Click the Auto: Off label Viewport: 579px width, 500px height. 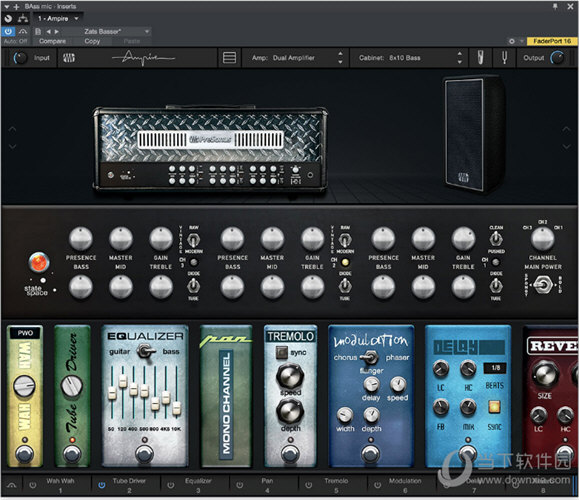[x=16, y=41]
